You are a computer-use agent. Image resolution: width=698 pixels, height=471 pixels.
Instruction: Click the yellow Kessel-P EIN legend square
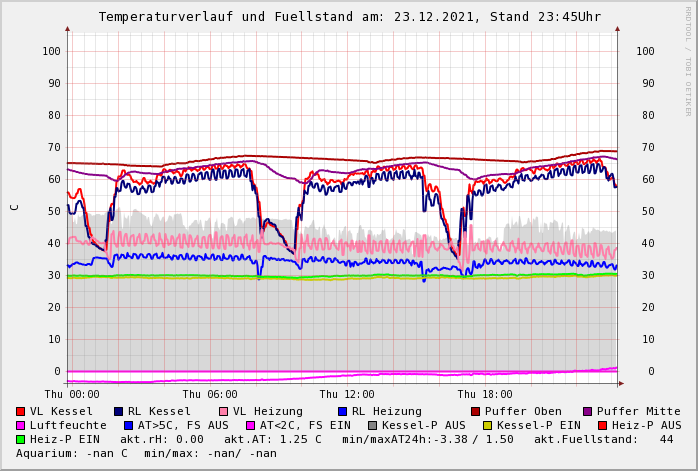487,425
